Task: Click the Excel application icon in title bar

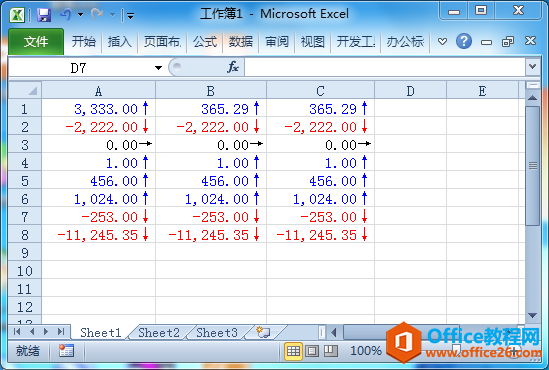Action: tap(16, 15)
